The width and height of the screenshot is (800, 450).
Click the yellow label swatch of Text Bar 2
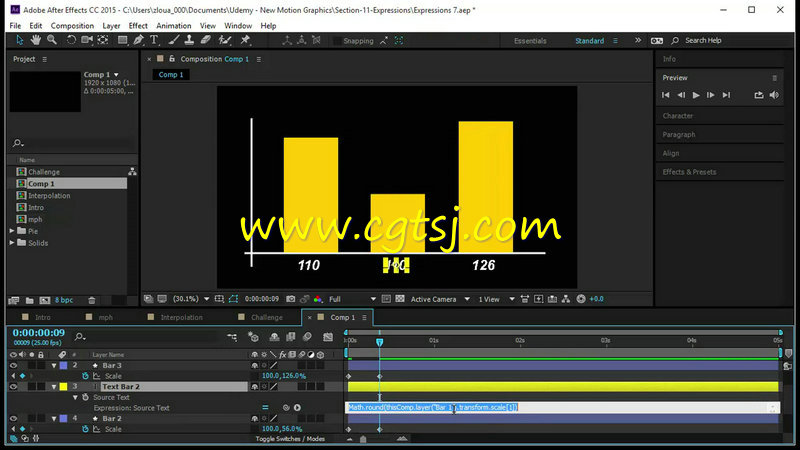point(63,387)
